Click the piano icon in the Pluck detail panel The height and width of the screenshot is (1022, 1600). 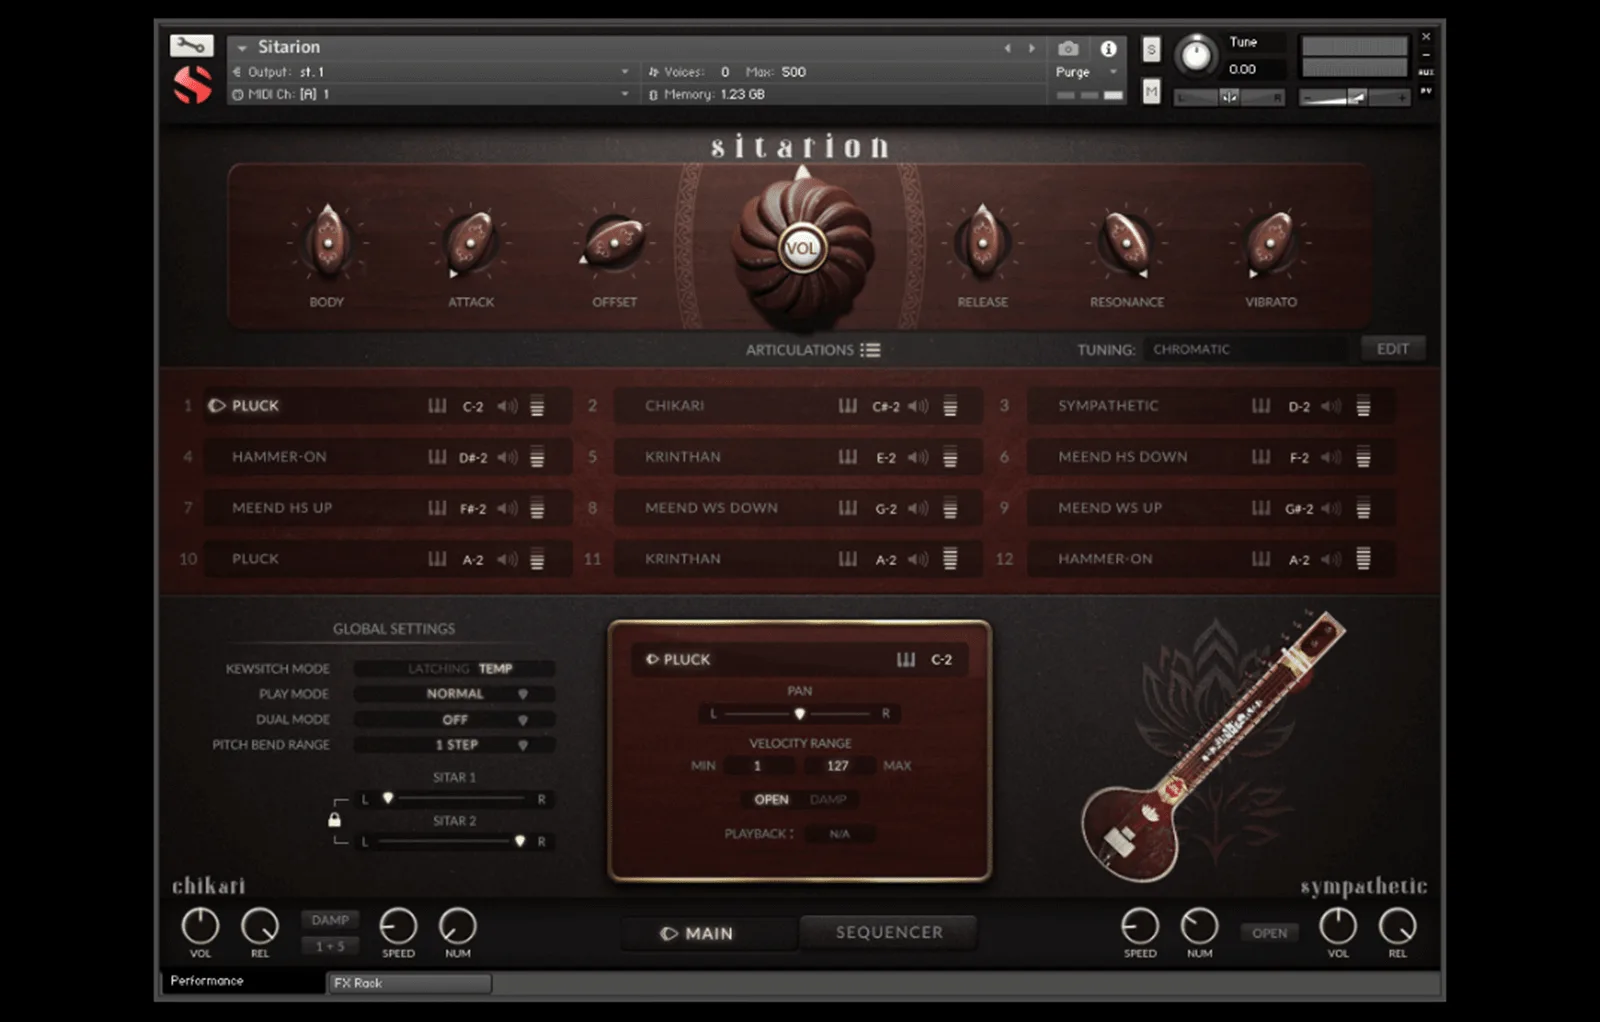[906, 660]
